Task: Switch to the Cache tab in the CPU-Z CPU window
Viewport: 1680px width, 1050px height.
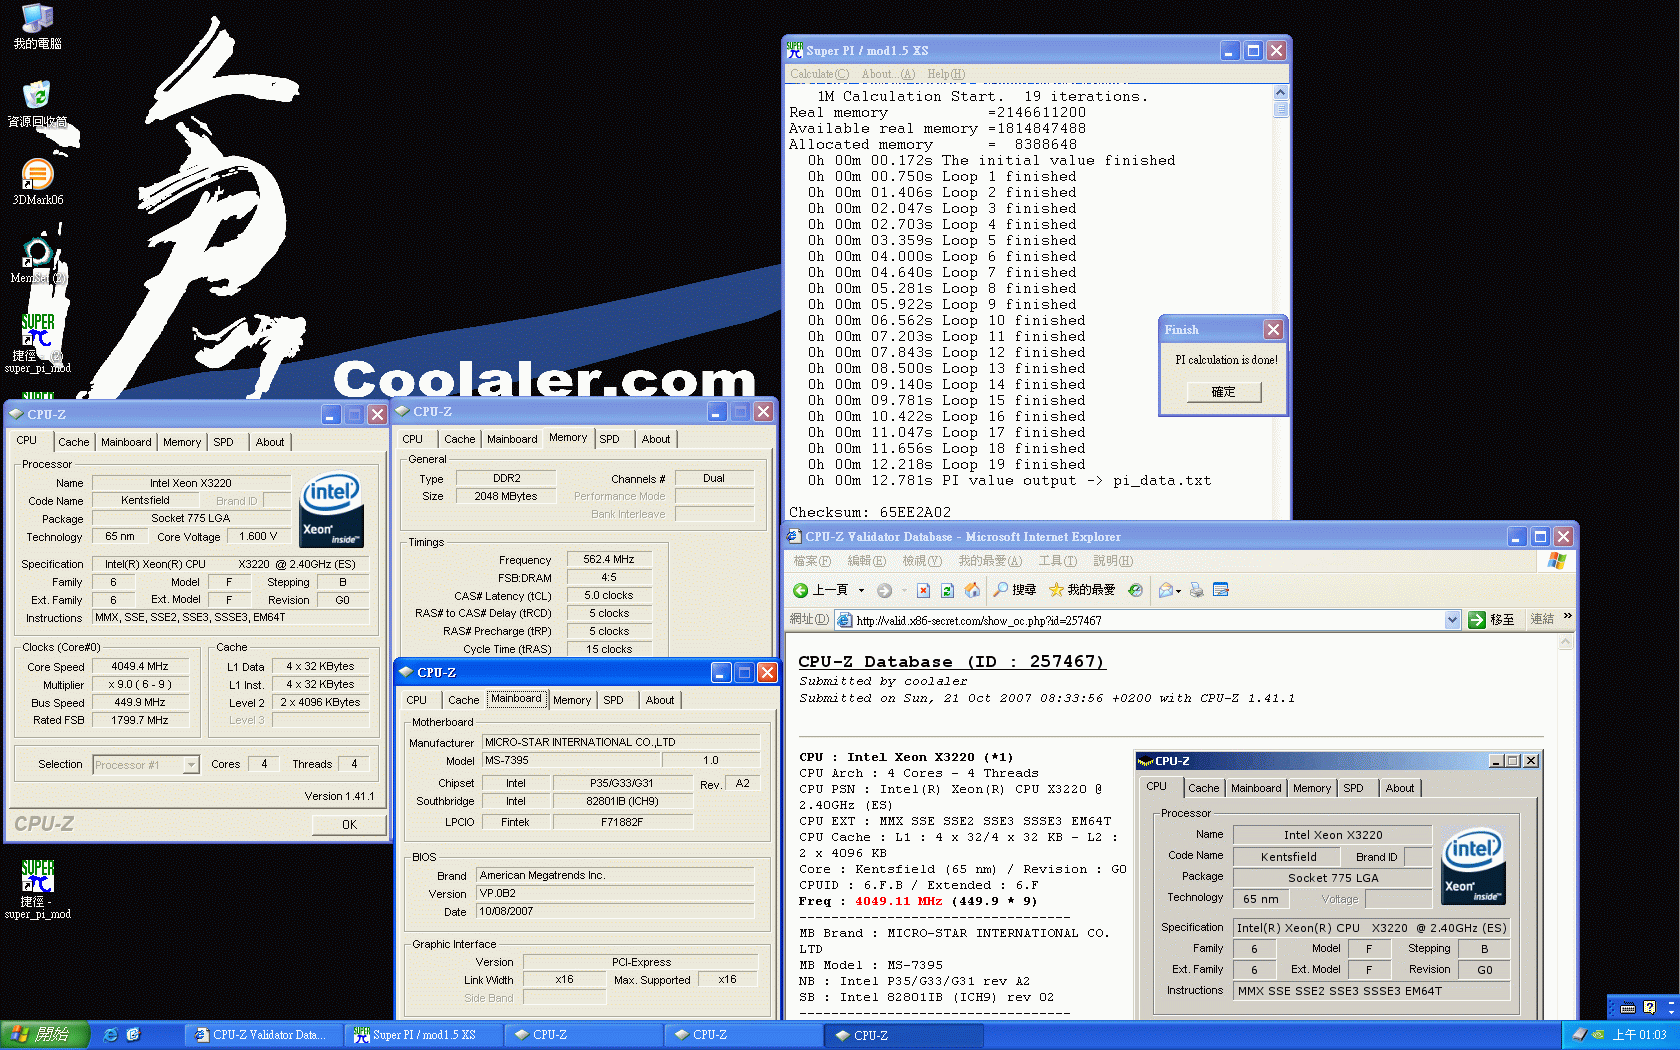Action: coord(73,442)
